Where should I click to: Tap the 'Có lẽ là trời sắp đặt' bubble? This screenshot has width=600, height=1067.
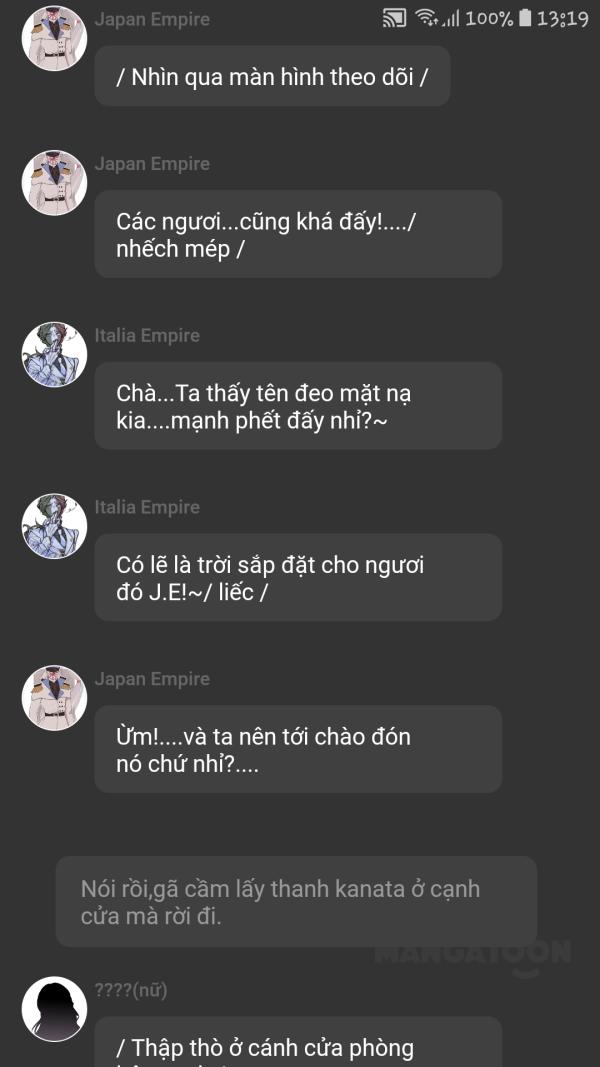tap(298, 577)
